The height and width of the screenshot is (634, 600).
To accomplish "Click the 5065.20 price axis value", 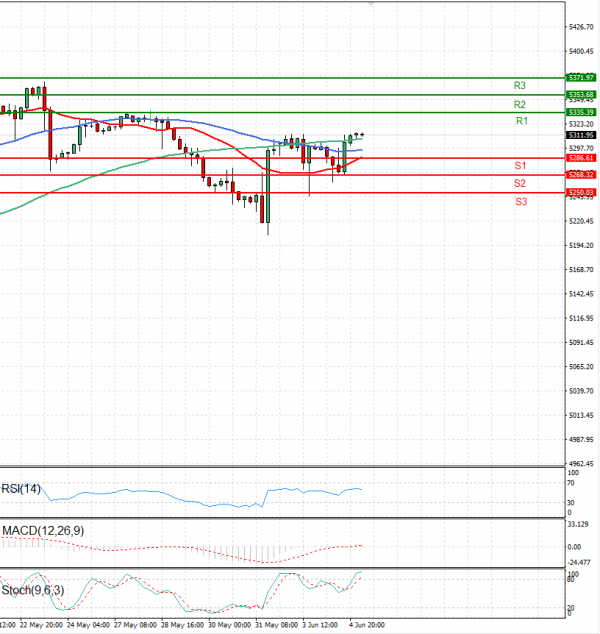I will (581, 367).
